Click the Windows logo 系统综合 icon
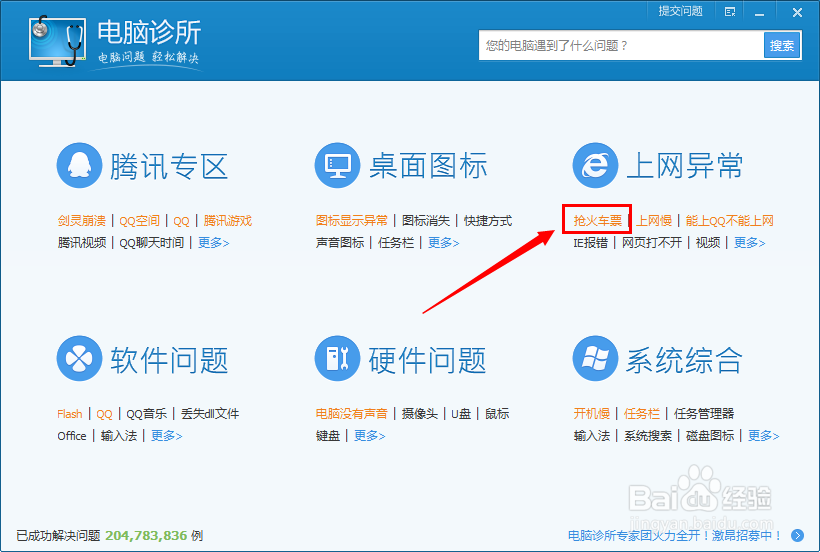The width and height of the screenshot is (820, 552). point(595,359)
